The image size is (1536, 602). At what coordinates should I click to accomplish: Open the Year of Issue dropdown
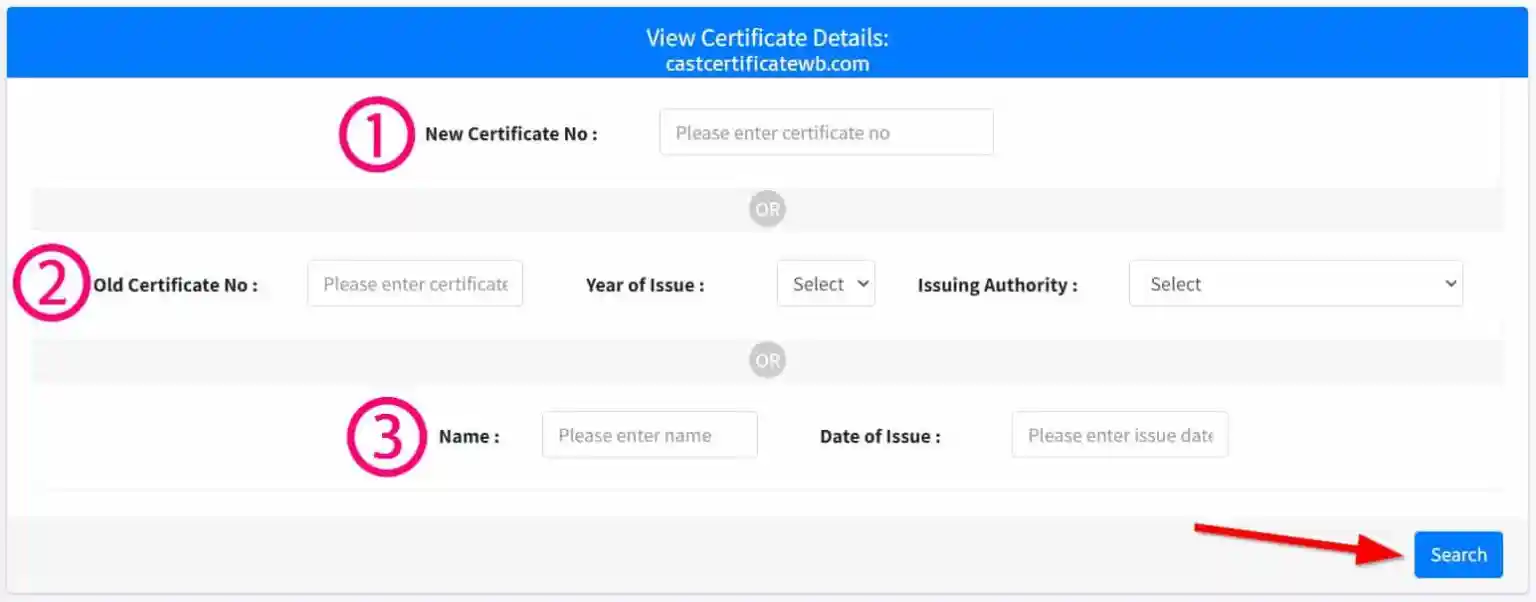pyautogui.click(x=826, y=283)
